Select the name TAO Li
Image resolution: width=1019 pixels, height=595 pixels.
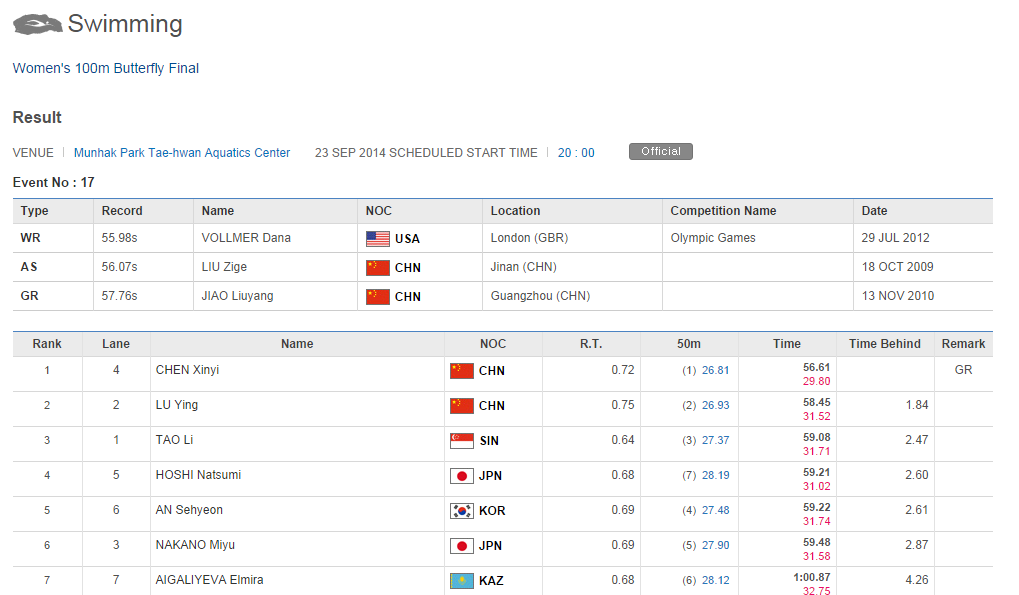174,440
